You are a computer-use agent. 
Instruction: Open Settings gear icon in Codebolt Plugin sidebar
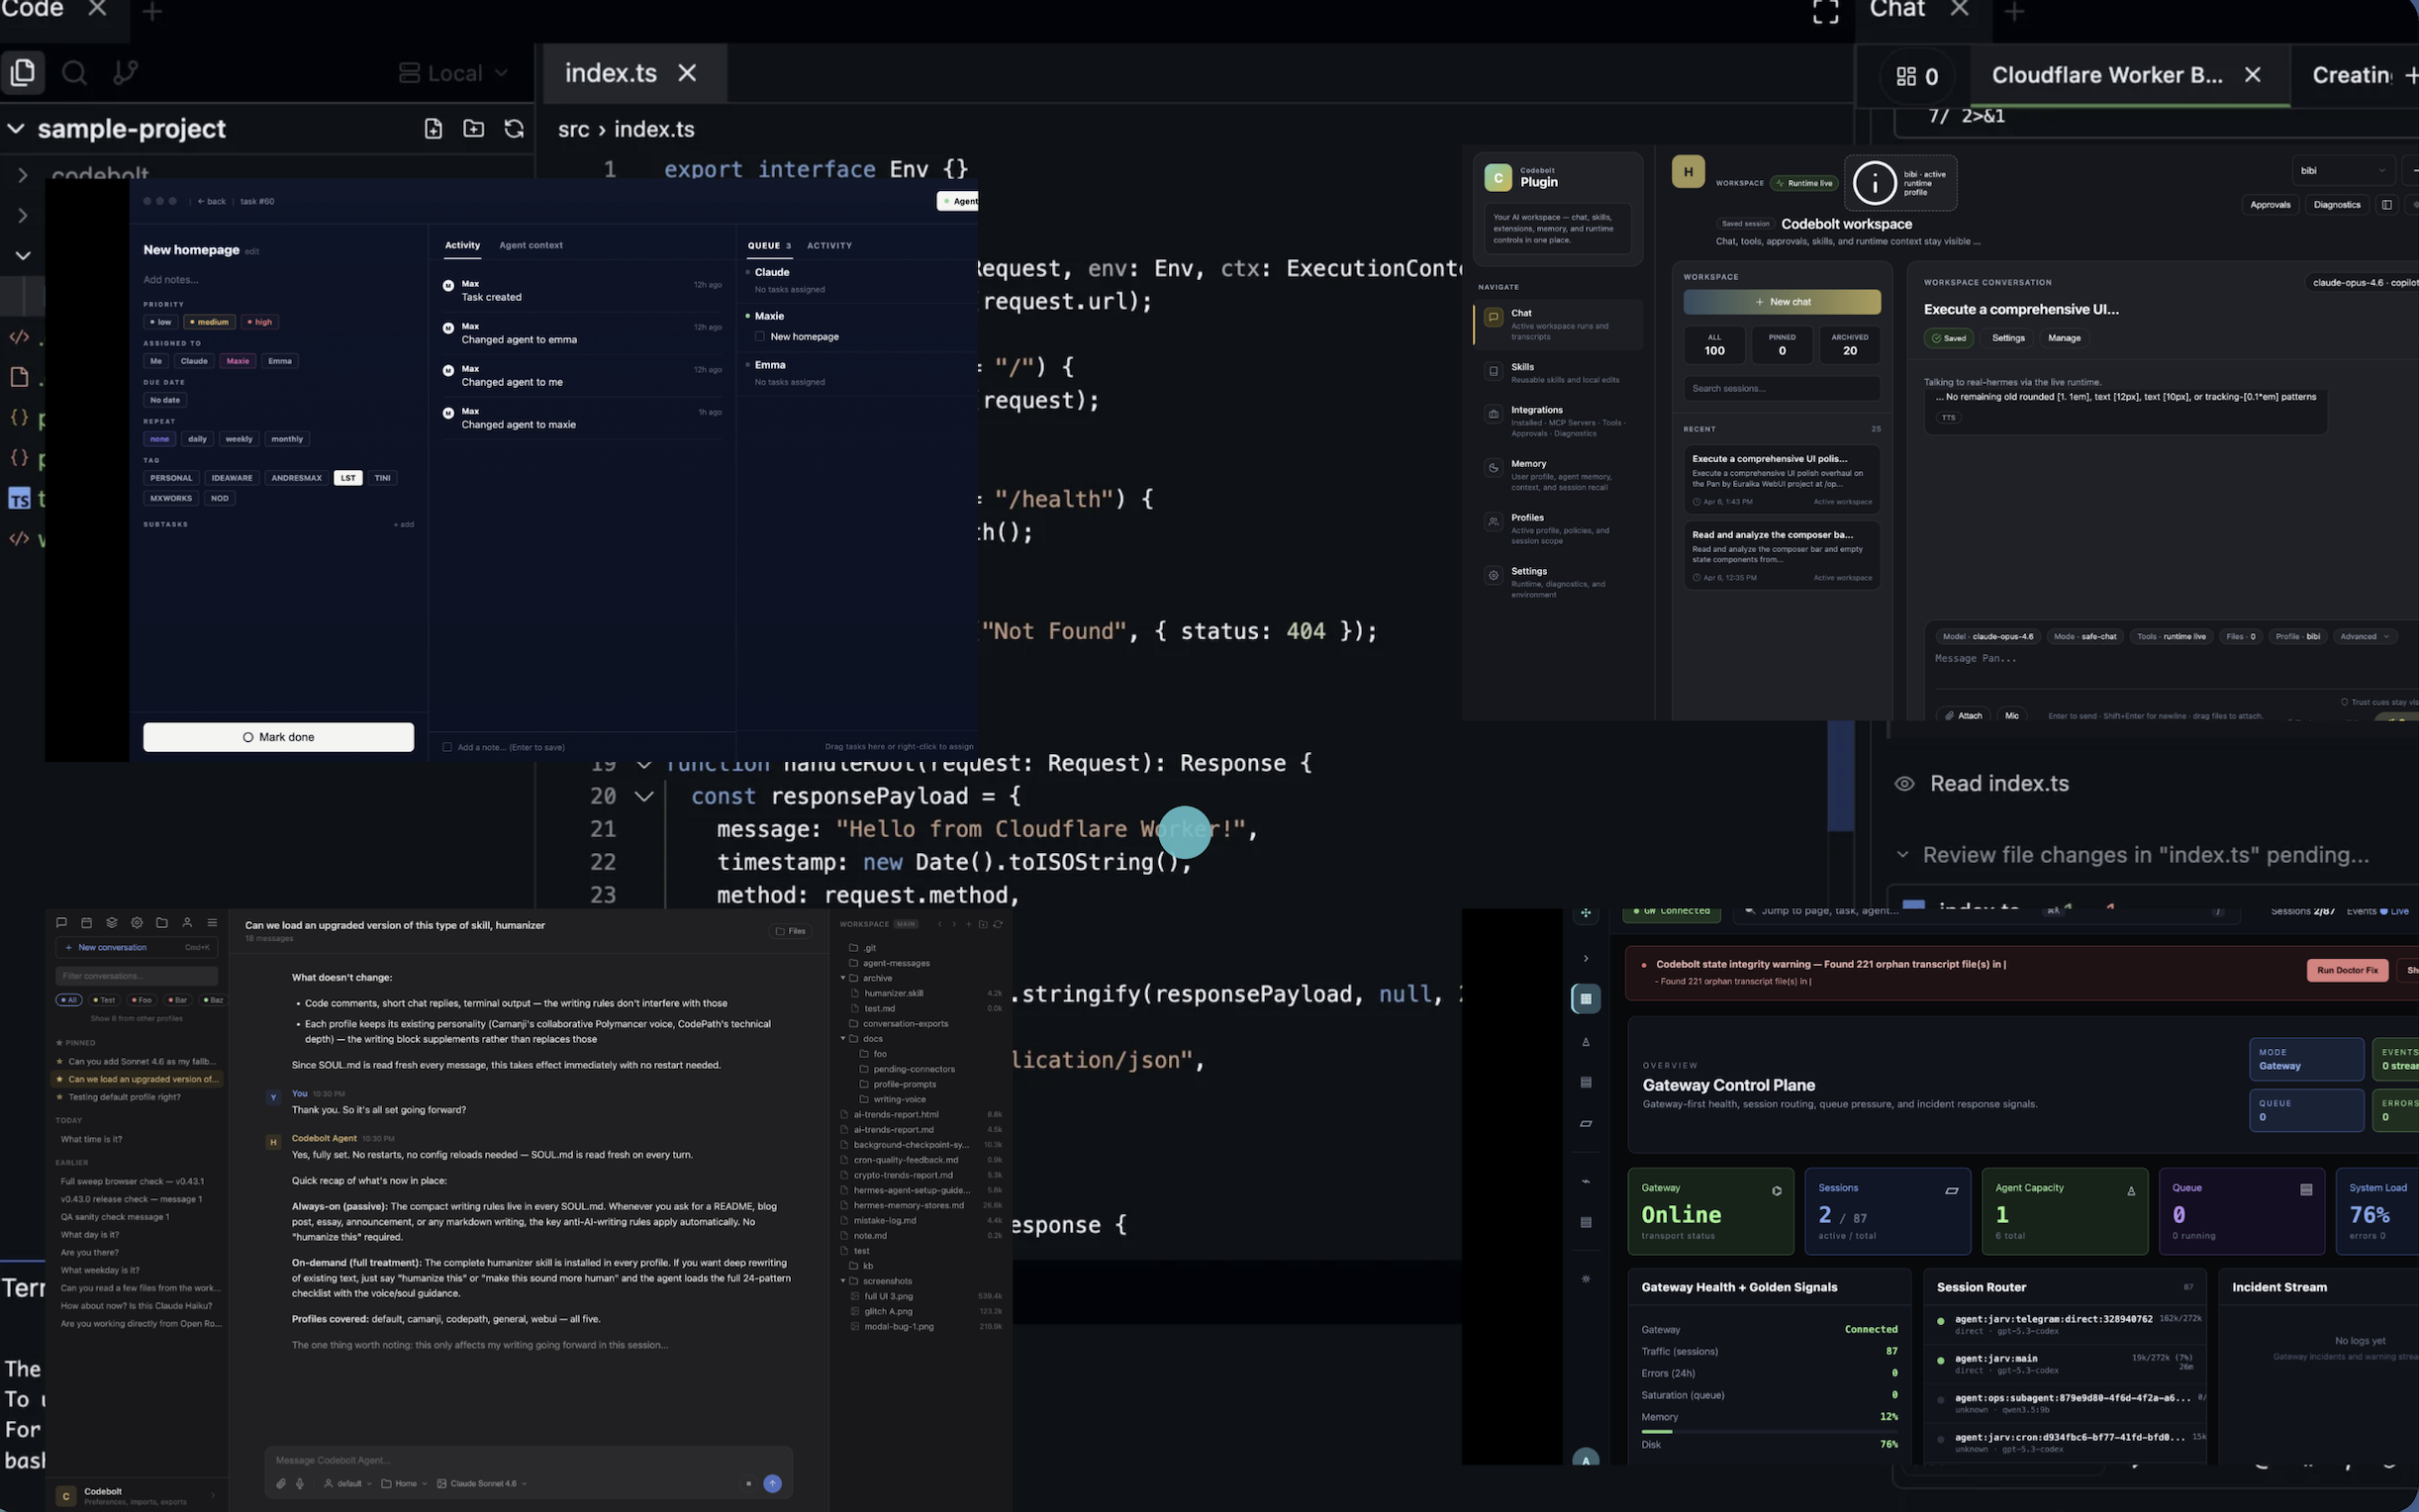(1493, 576)
